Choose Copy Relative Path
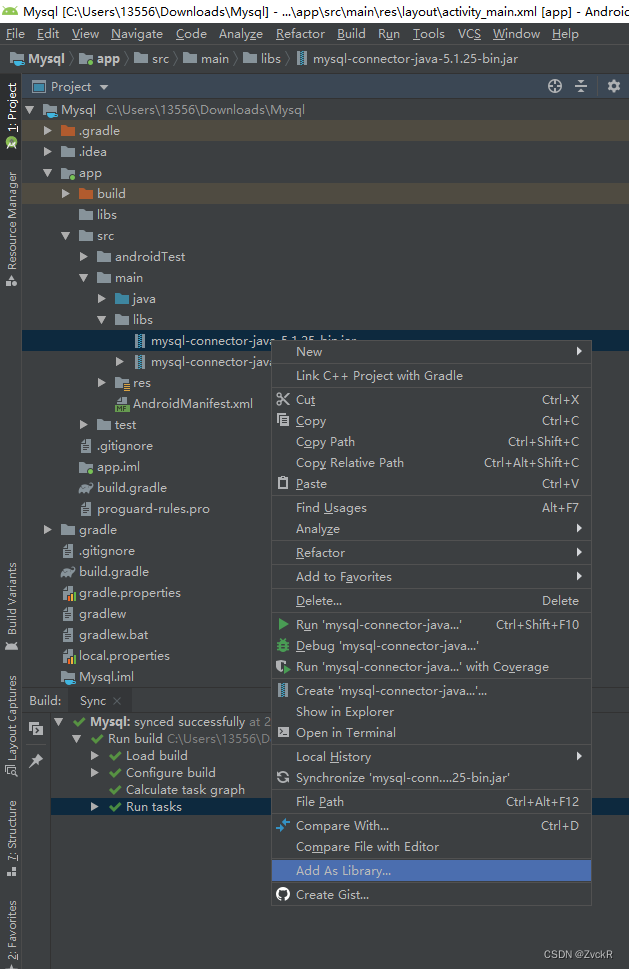The height and width of the screenshot is (969, 629). [x=431, y=462]
